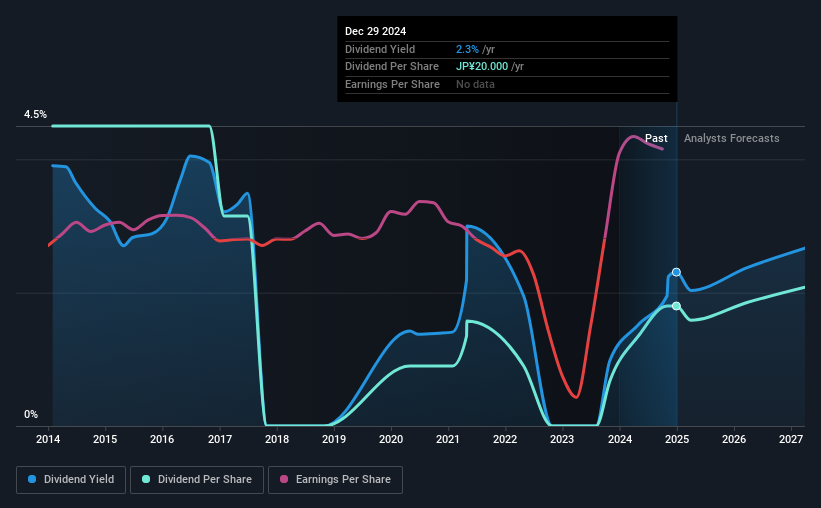Click the '4.5%' y-axis label
Image resolution: width=821 pixels, height=508 pixels.
[x=35, y=114]
